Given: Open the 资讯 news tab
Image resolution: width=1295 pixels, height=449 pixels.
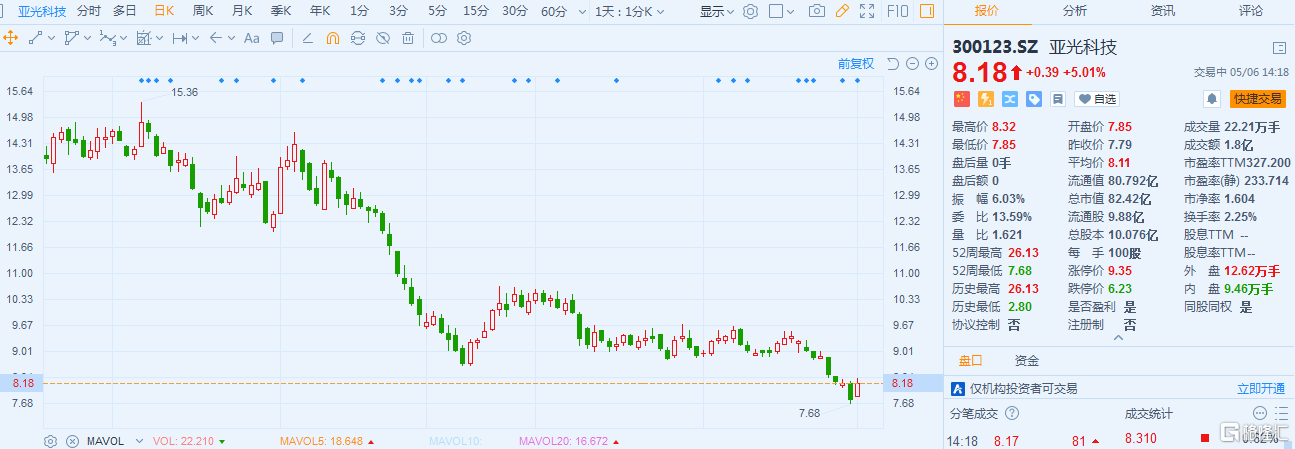Looking at the screenshot, I should (1163, 11).
